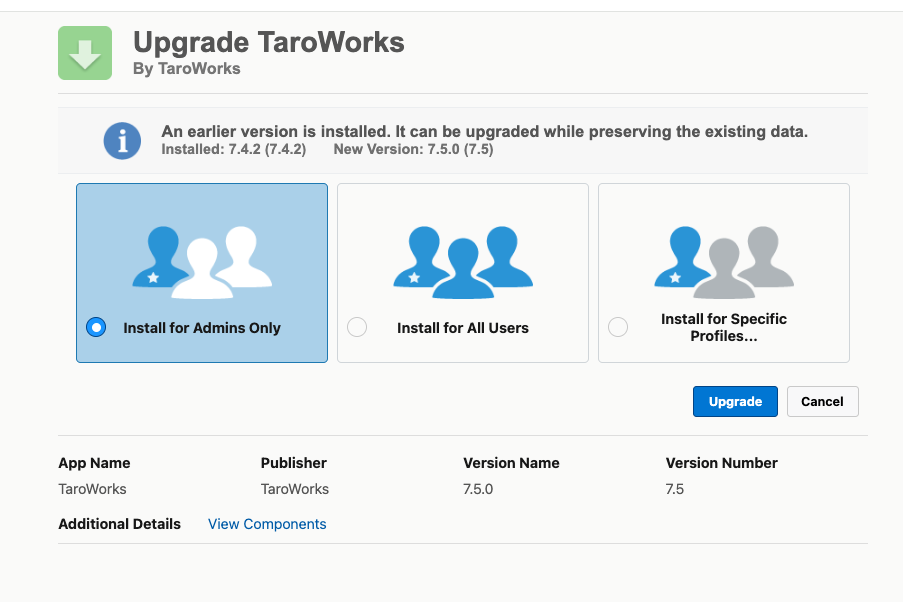Screen dimensions: 903x602
Task: Click the earlier version installed message
Action: (484, 131)
